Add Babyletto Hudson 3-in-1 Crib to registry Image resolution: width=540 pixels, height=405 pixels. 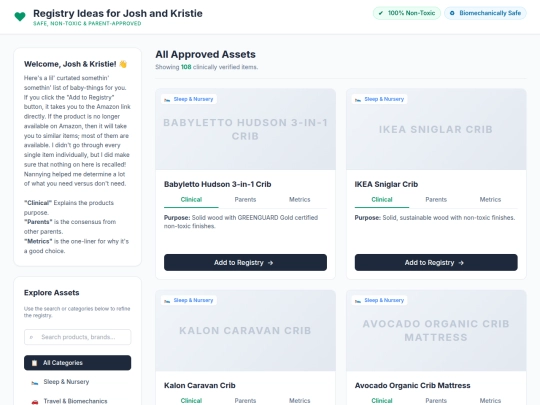point(245,262)
